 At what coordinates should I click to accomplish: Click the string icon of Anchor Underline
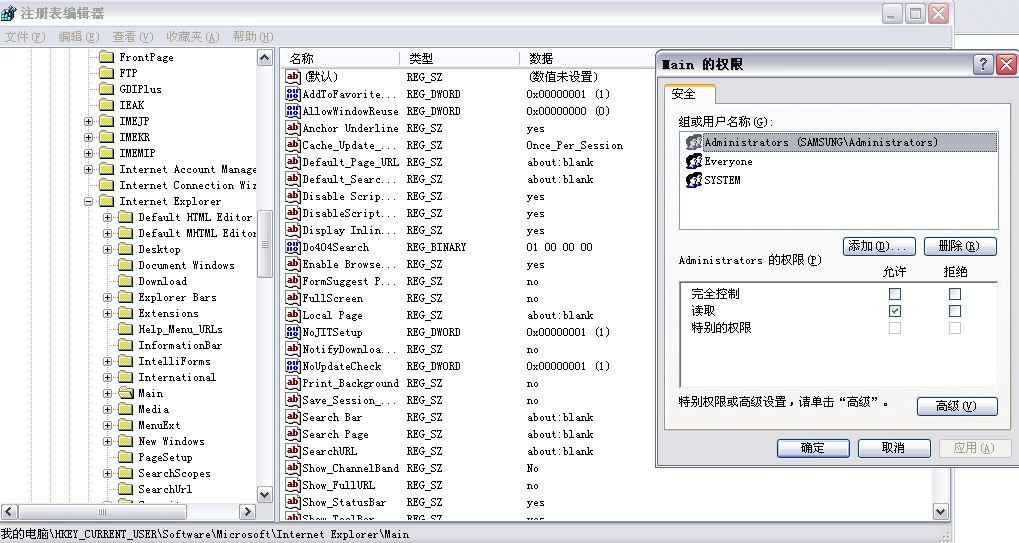pyautogui.click(x=293, y=128)
